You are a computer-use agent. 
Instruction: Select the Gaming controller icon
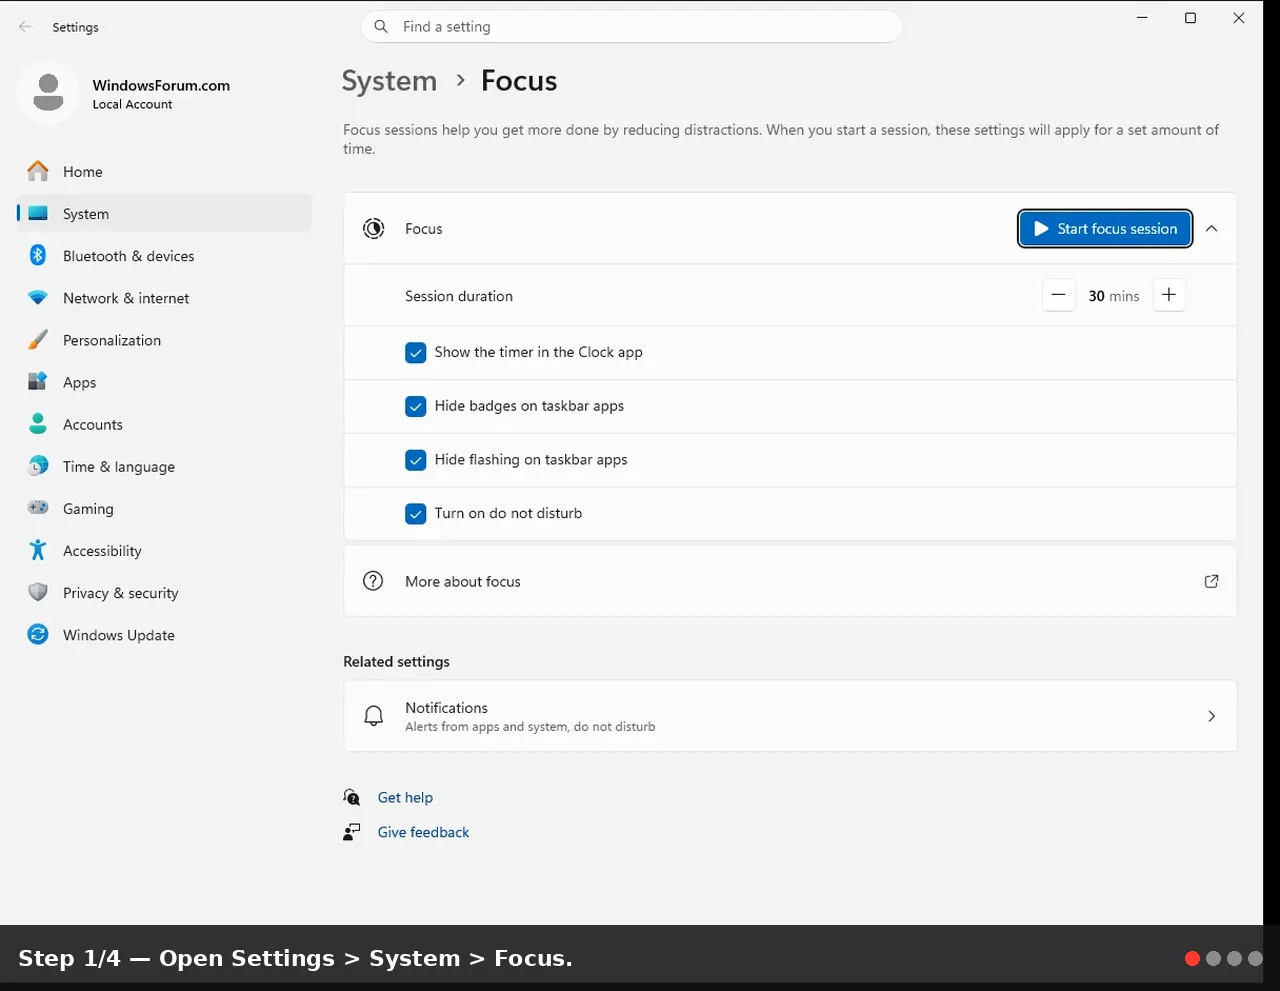pos(38,508)
